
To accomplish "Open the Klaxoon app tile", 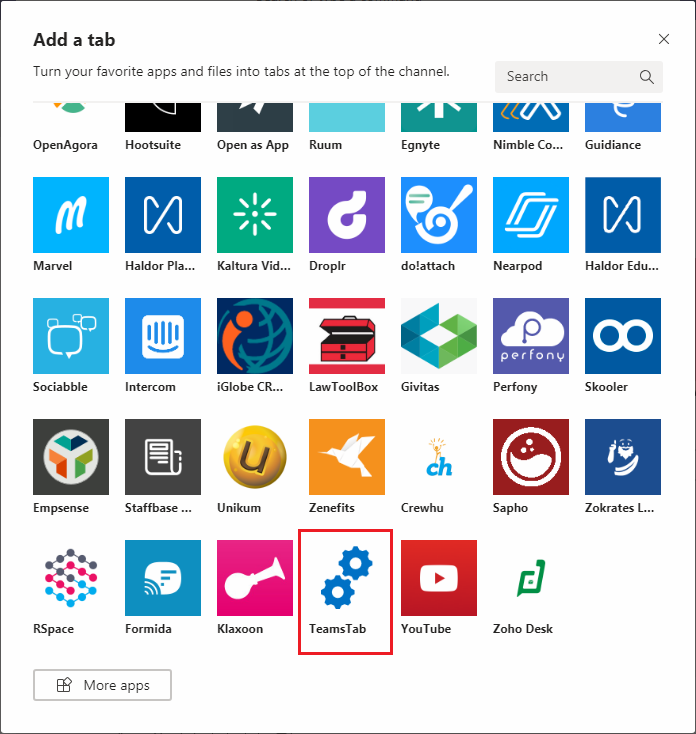I will click(x=255, y=578).
